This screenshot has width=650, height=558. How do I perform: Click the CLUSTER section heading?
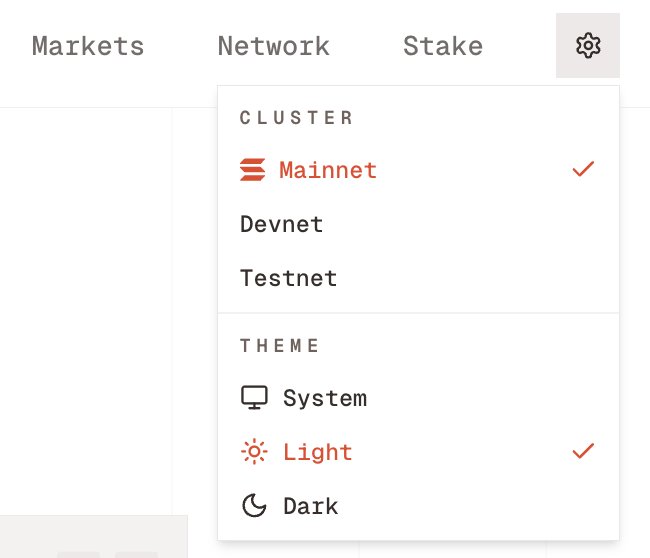pyautogui.click(x=297, y=118)
